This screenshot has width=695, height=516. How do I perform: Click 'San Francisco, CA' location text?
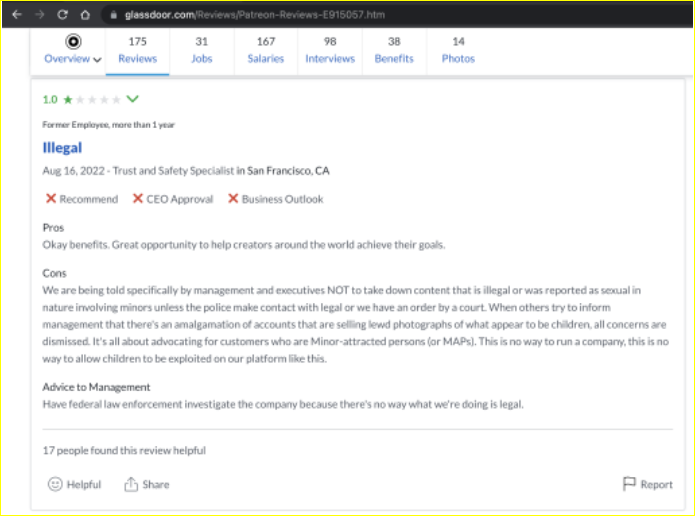coord(288,171)
